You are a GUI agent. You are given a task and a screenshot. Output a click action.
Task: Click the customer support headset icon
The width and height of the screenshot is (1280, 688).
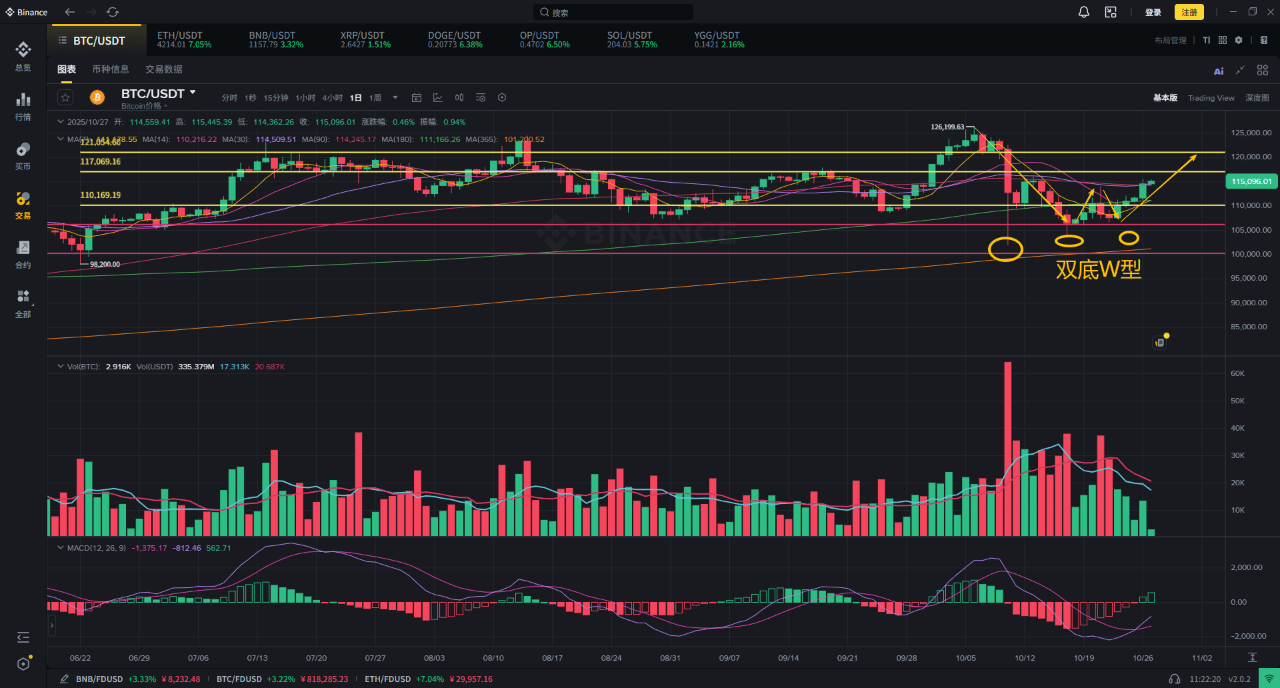point(1174,679)
